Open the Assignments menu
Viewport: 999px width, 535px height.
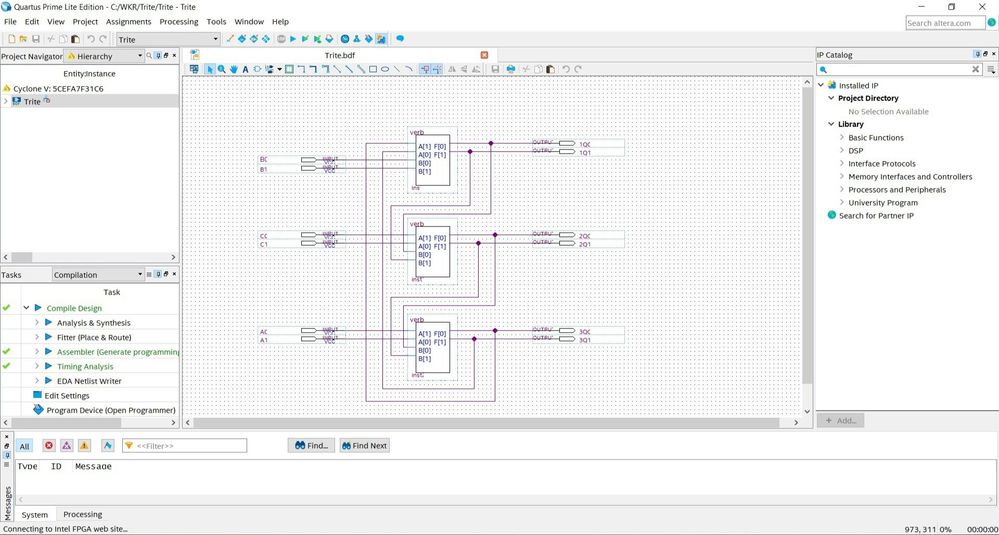pyautogui.click(x=129, y=21)
